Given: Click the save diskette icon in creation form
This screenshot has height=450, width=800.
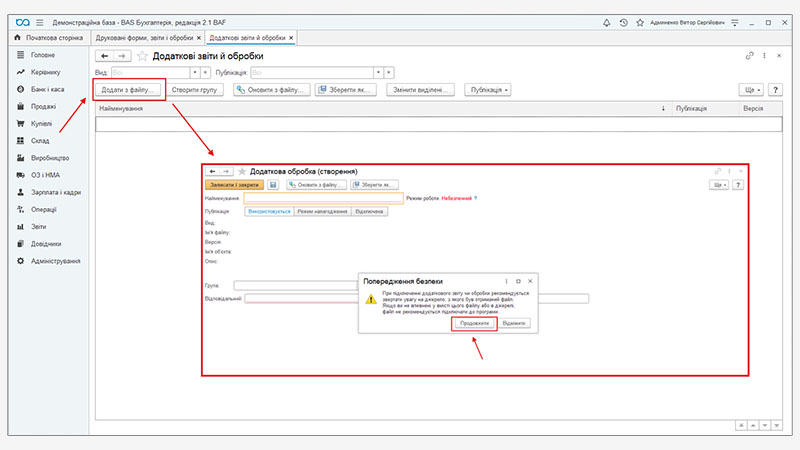Looking at the screenshot, I should tap(273, 185).
